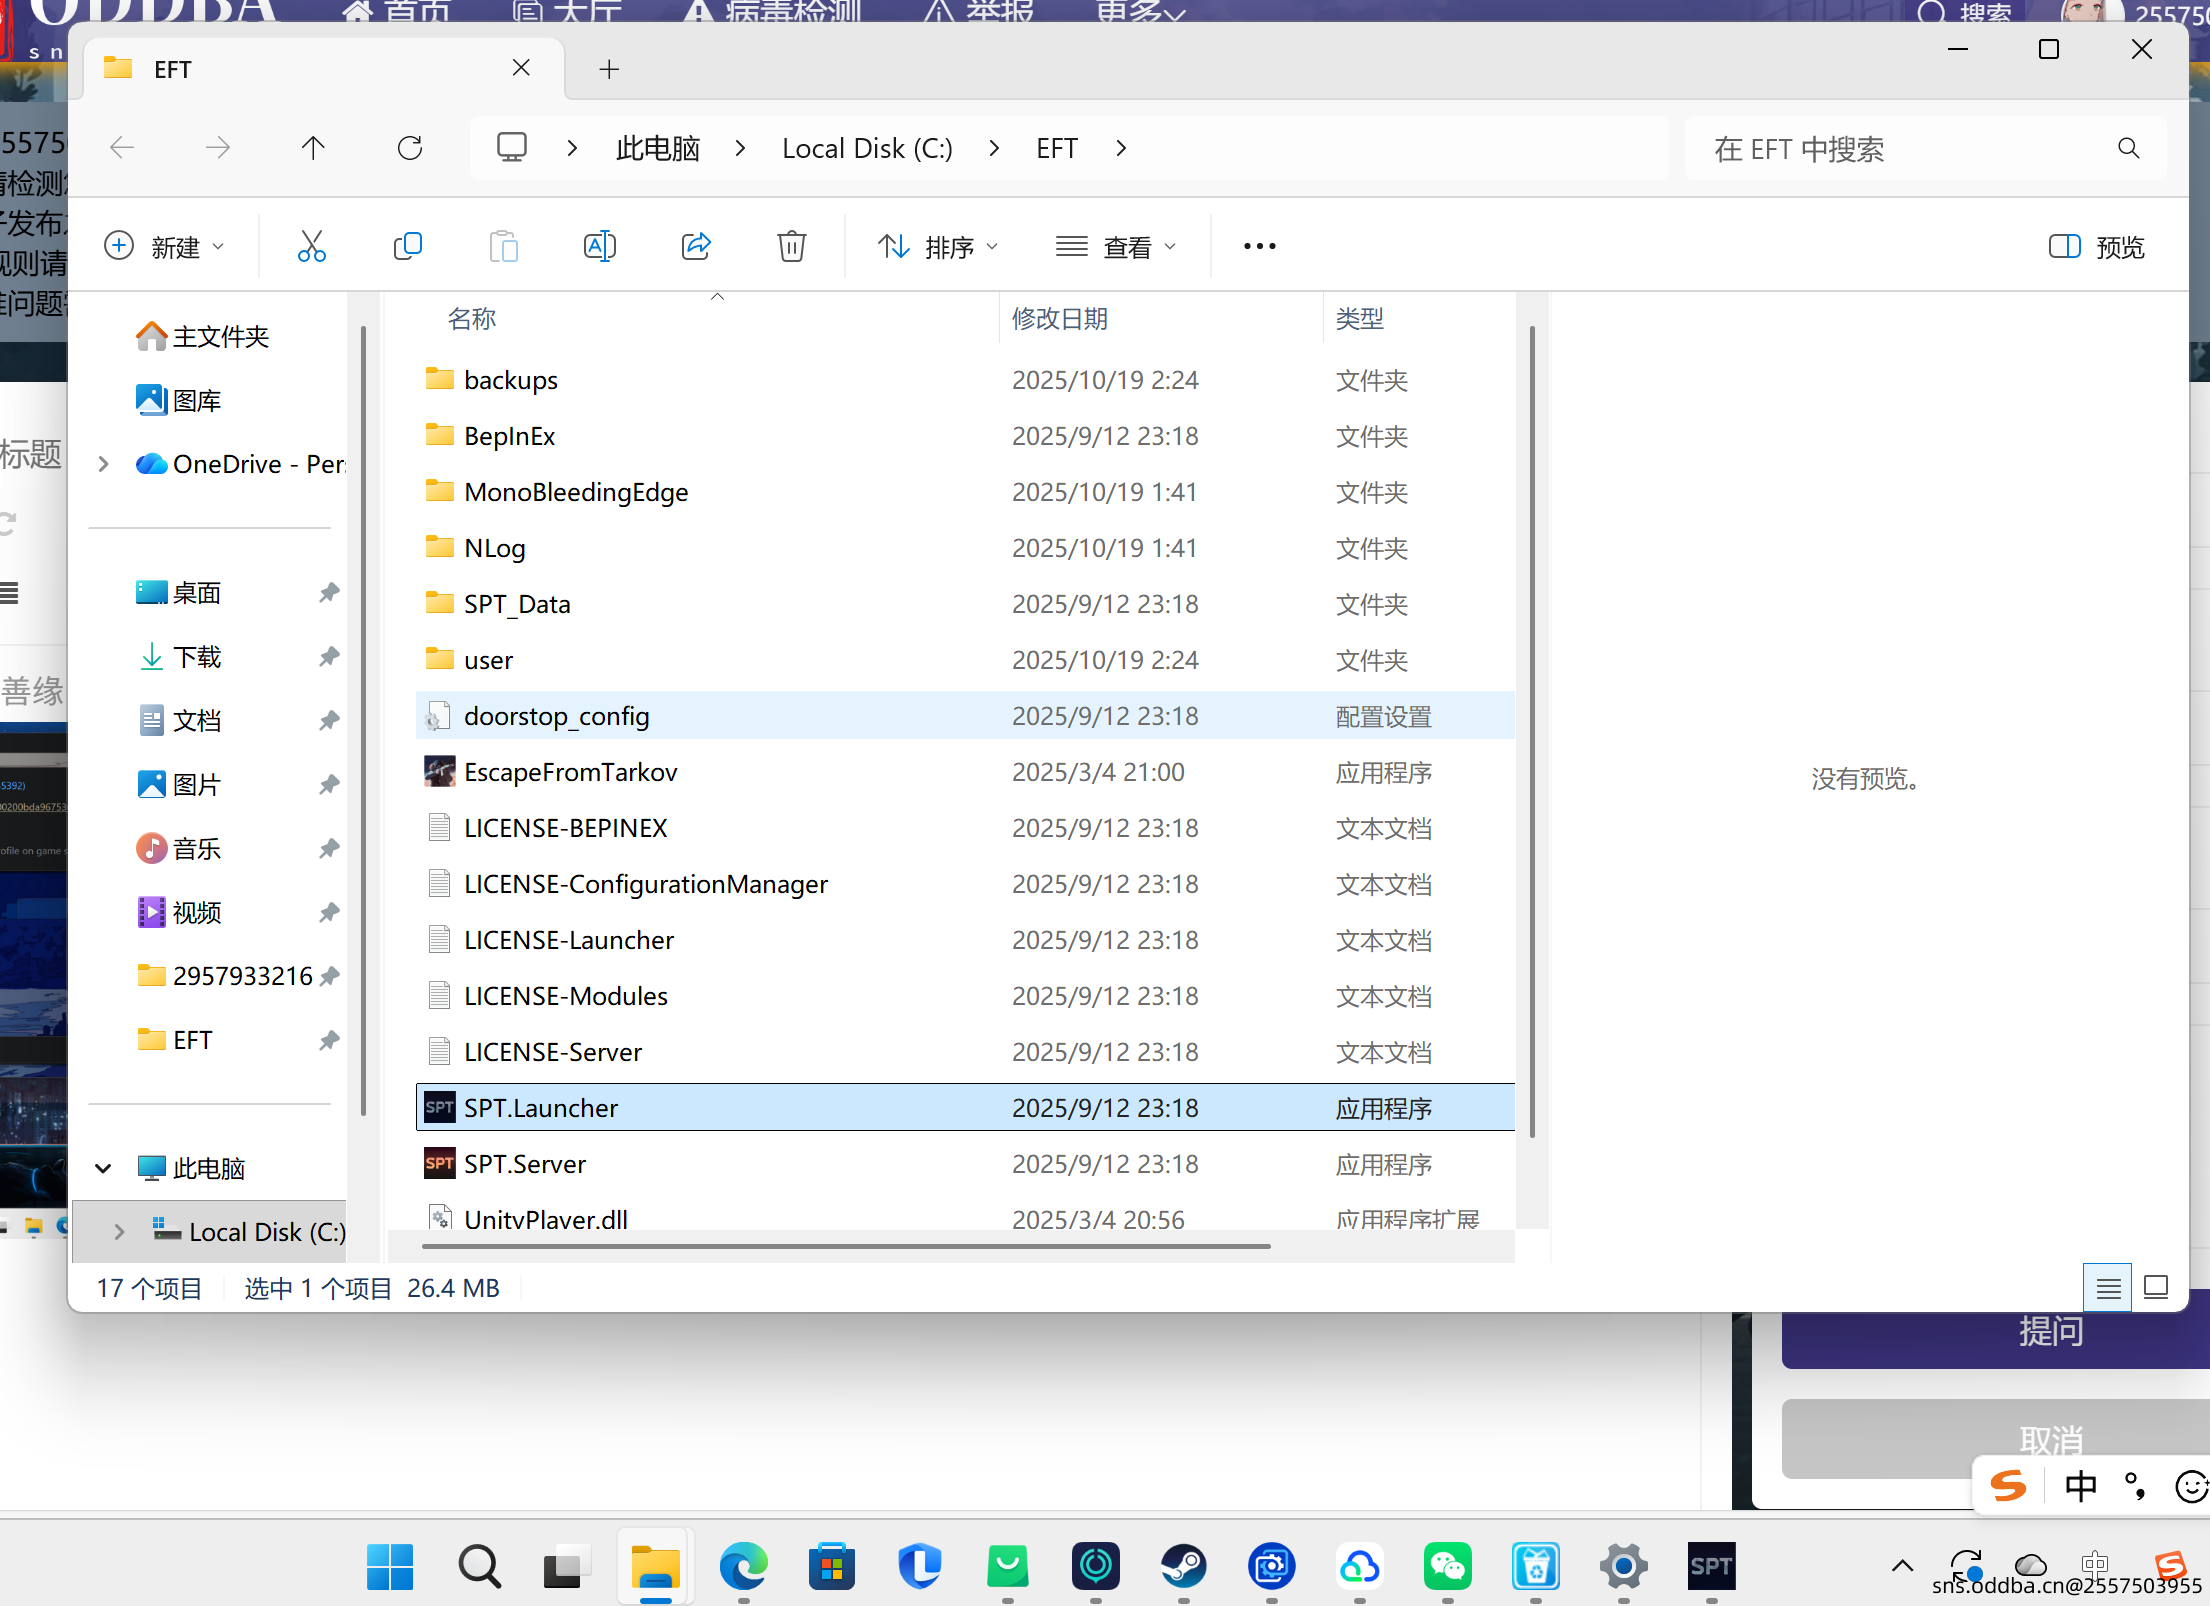Switch to details list view in status bar
Screen dimensions: 2210x1606
[x=2108, y=1288]
